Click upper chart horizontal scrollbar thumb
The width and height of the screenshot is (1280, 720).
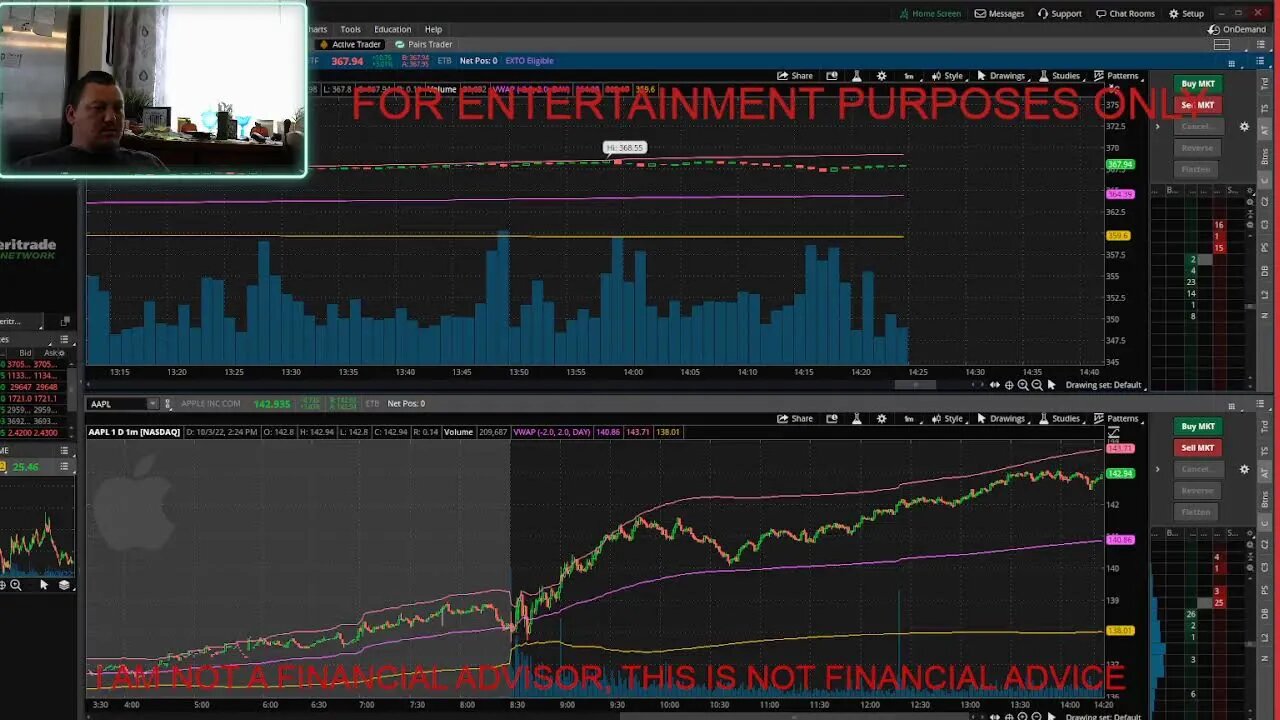pos(915,385)
